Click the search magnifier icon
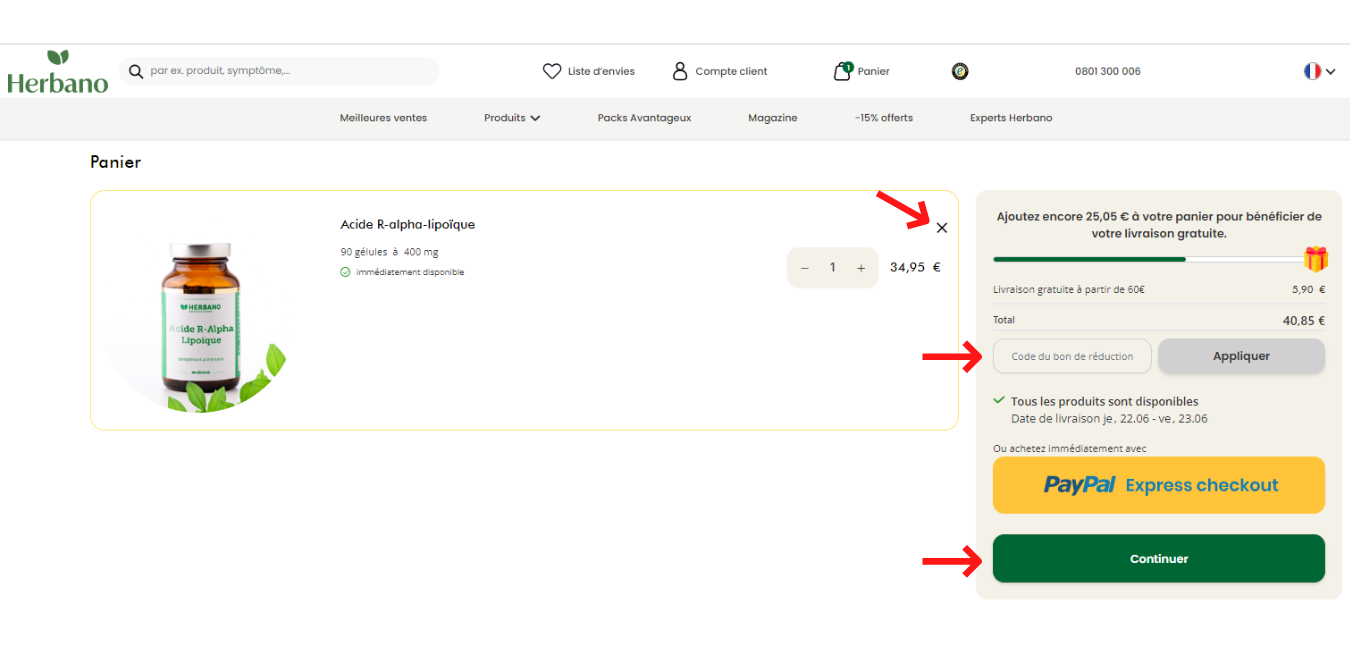 [136, 72]
